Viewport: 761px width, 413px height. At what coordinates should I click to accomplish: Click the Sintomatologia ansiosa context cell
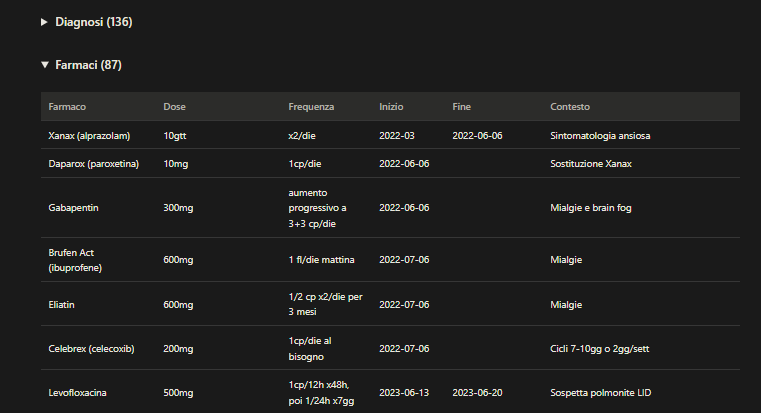click(600, 136)
